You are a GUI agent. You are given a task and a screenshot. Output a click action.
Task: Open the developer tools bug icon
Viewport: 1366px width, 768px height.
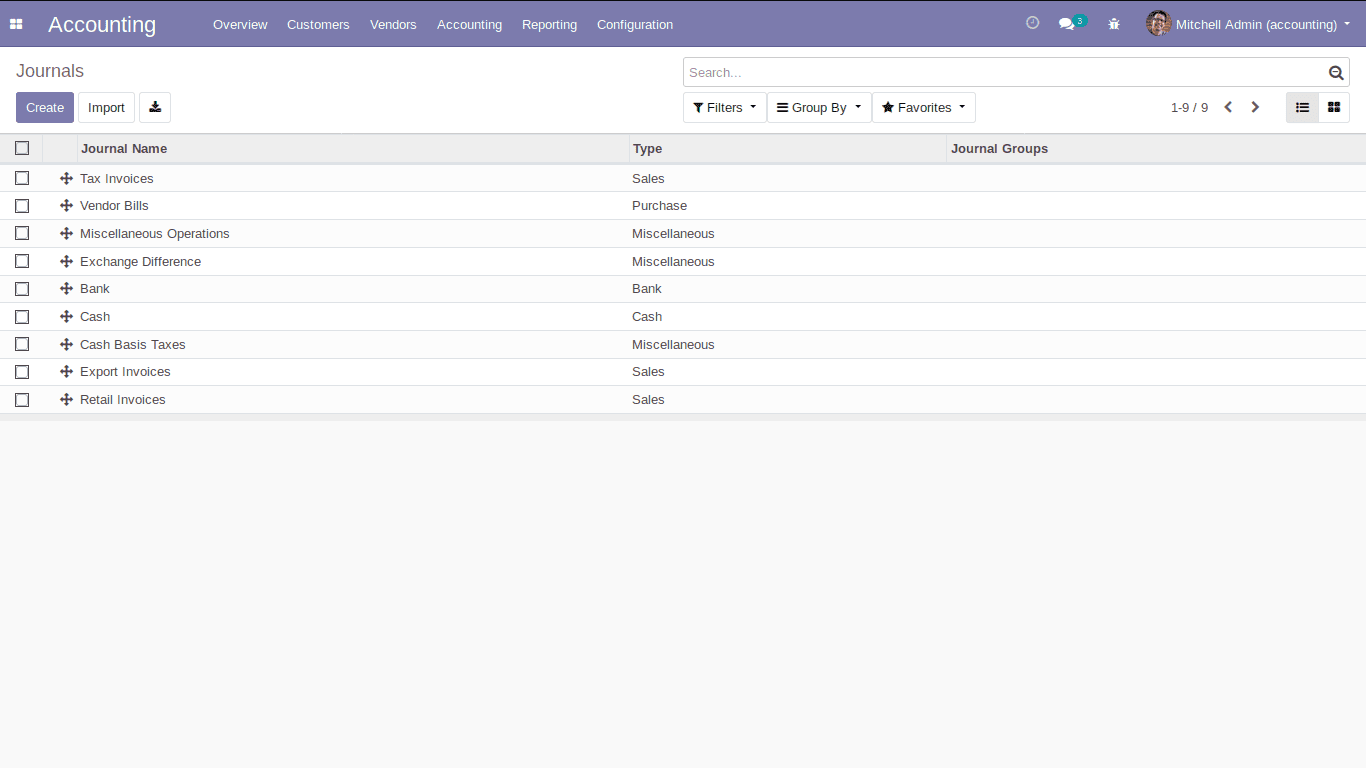click(1114, 24)
